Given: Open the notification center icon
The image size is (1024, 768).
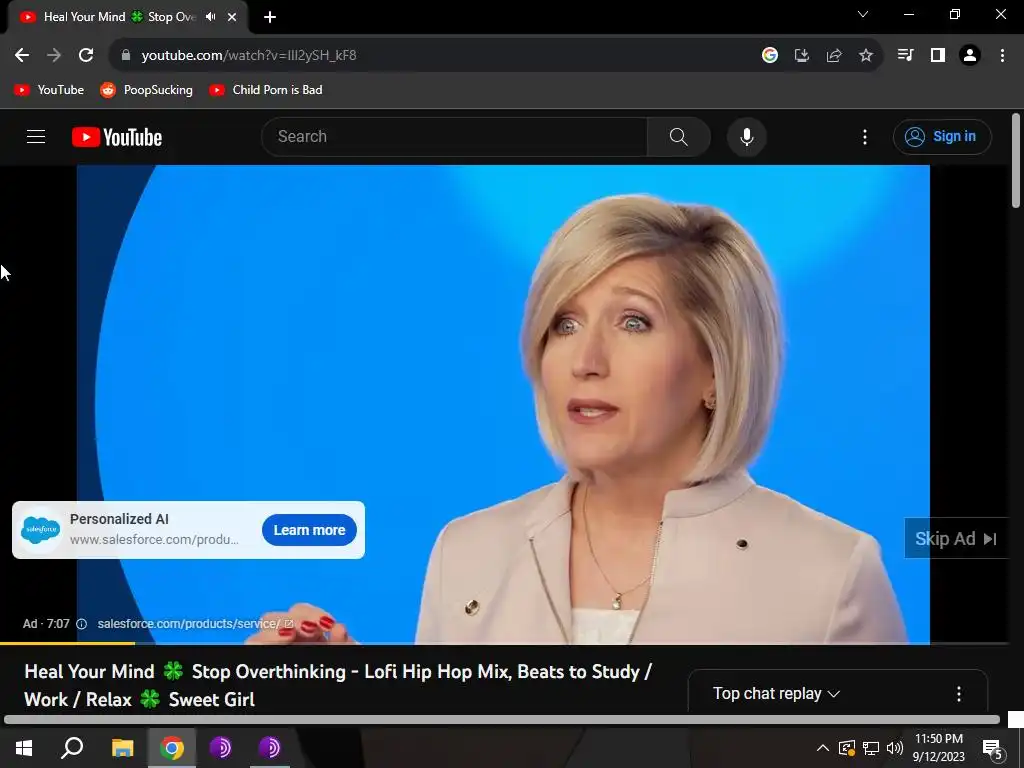Looking at the screenshot, I should pyautogui.click(x=993, y=749).
